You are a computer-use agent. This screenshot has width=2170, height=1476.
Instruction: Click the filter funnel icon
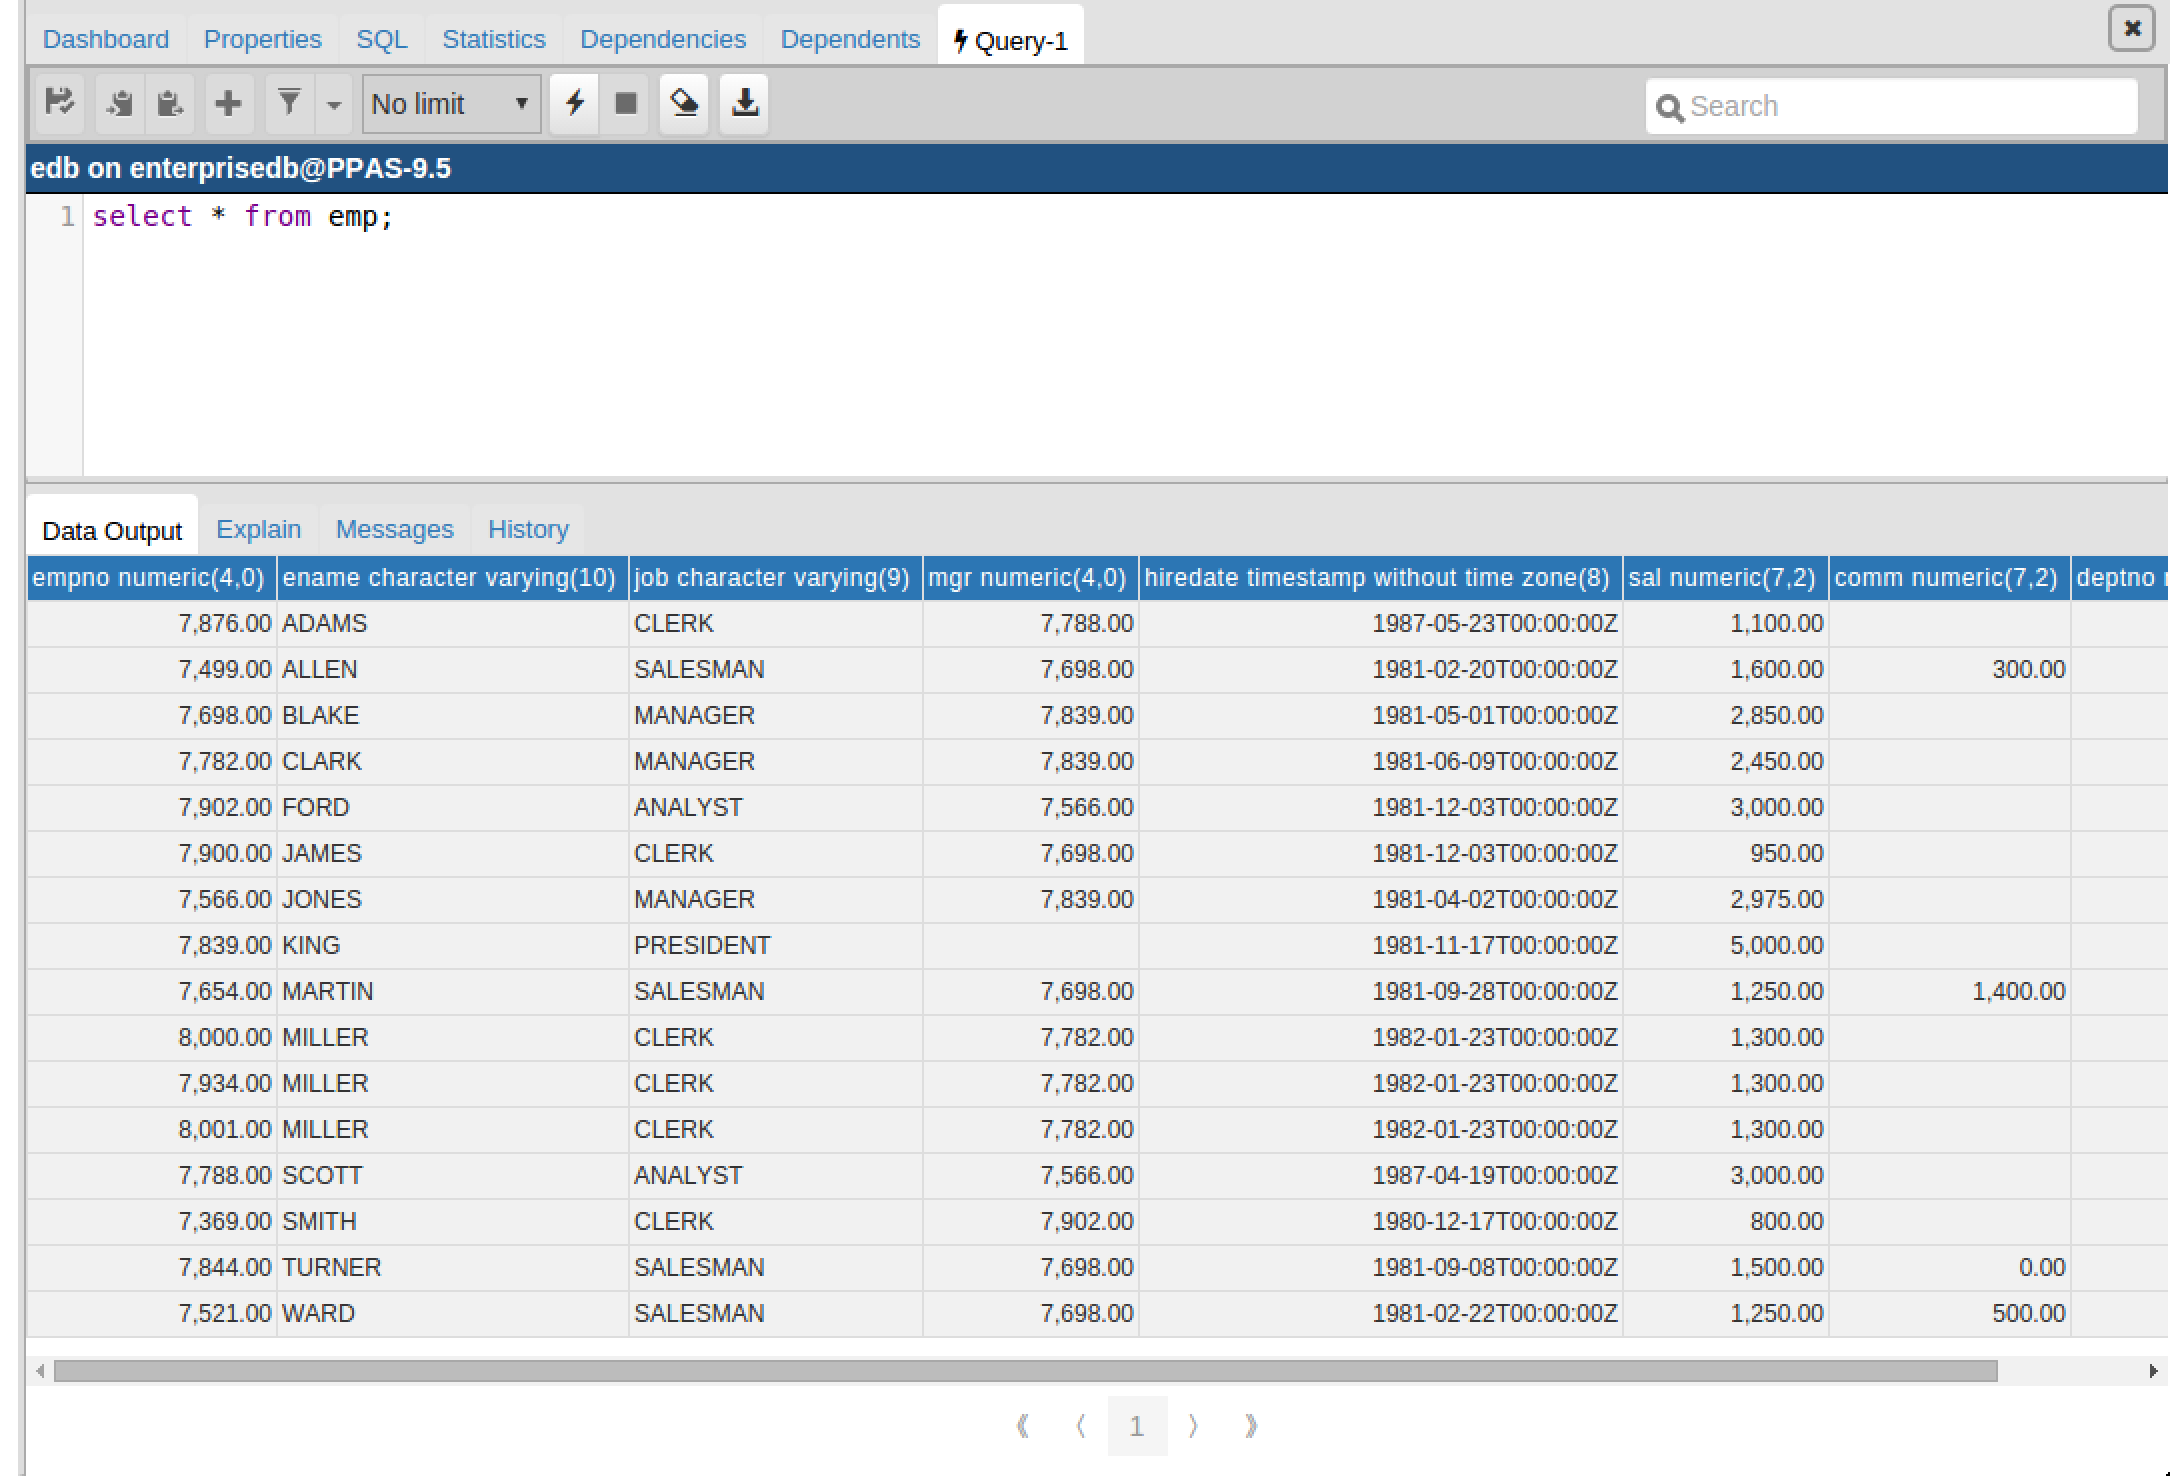click(x=289, y=103)
